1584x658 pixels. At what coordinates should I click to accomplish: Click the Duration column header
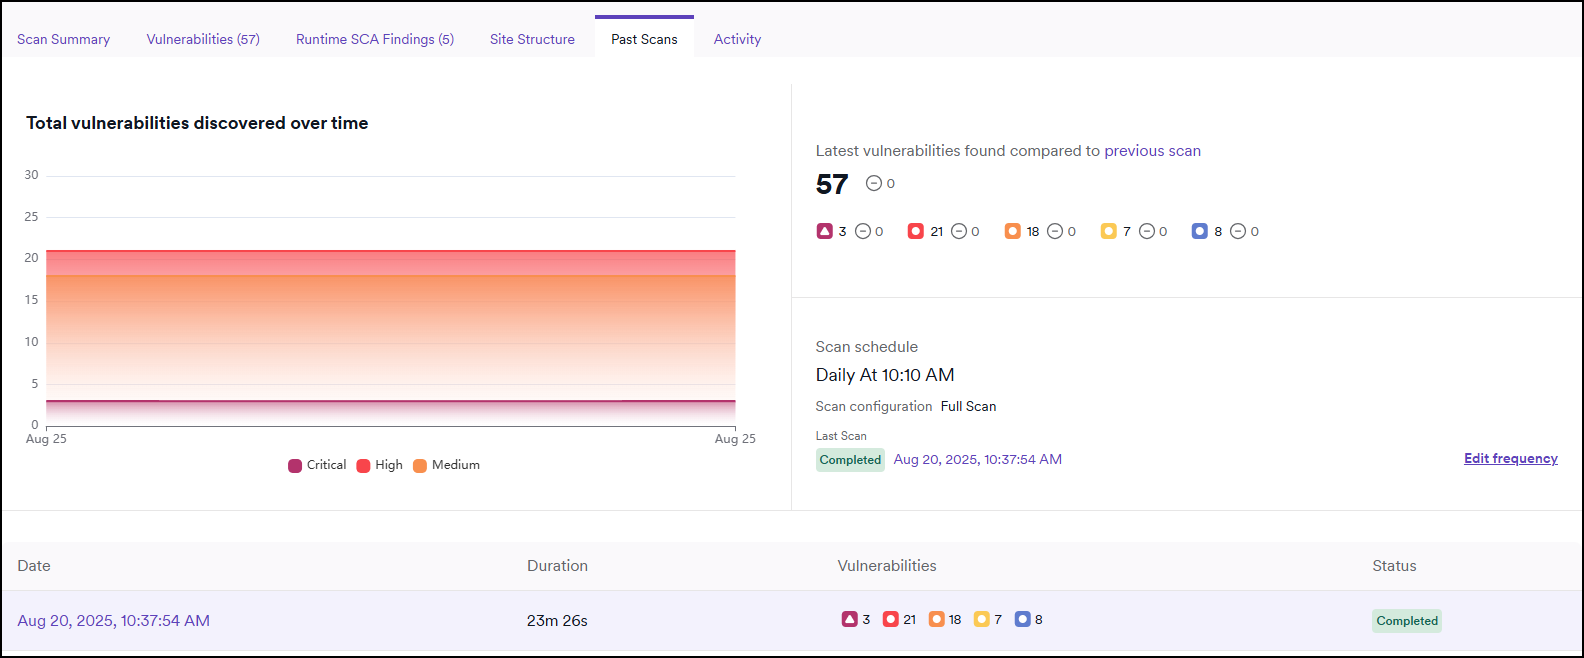coord(557,566)
